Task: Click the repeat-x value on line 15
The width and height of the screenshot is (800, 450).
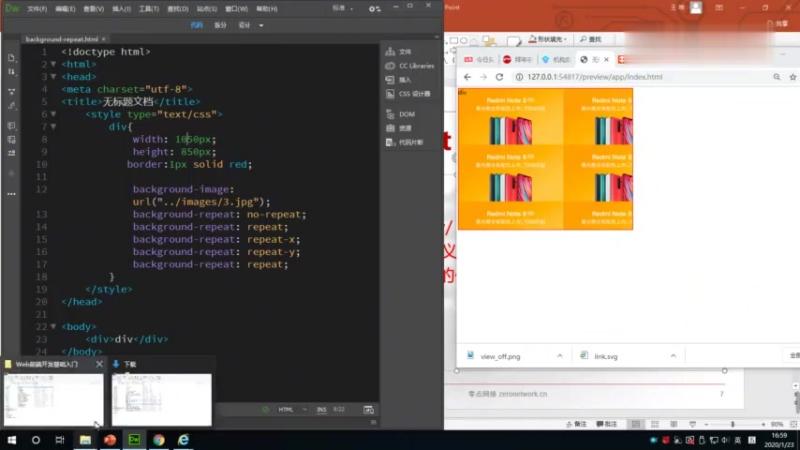Action: pos(271,239)
